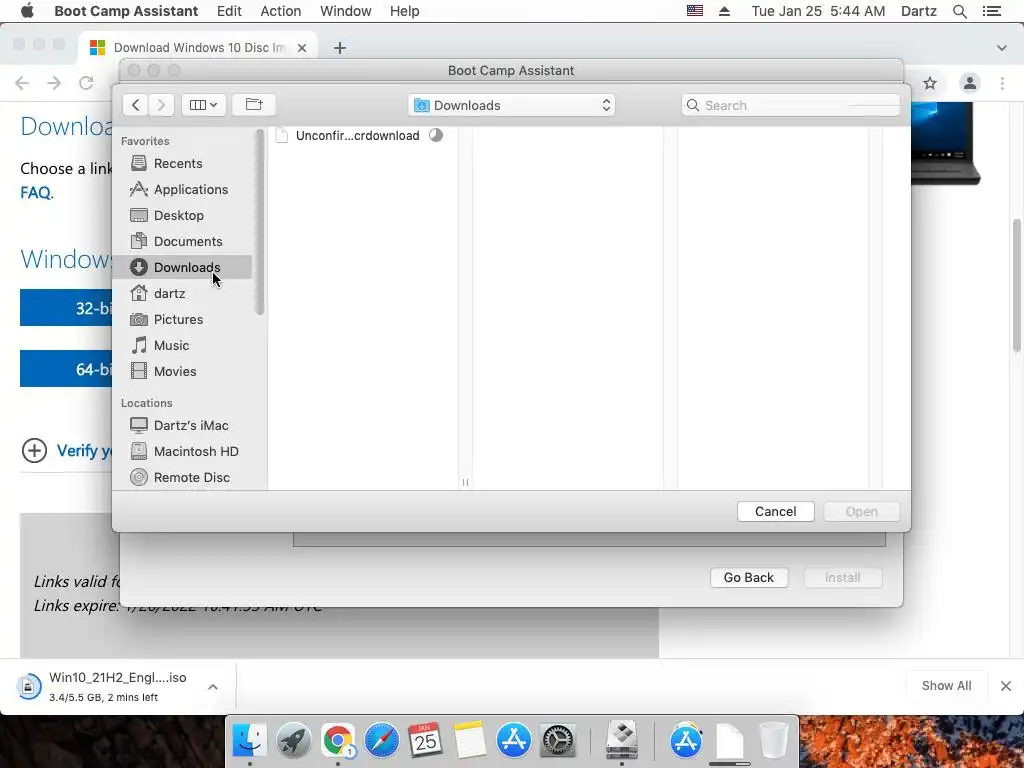1024x768 pixels.
Task: Select Movies in the sidebar
Action: pyautogui.click(x=182, y=372)
